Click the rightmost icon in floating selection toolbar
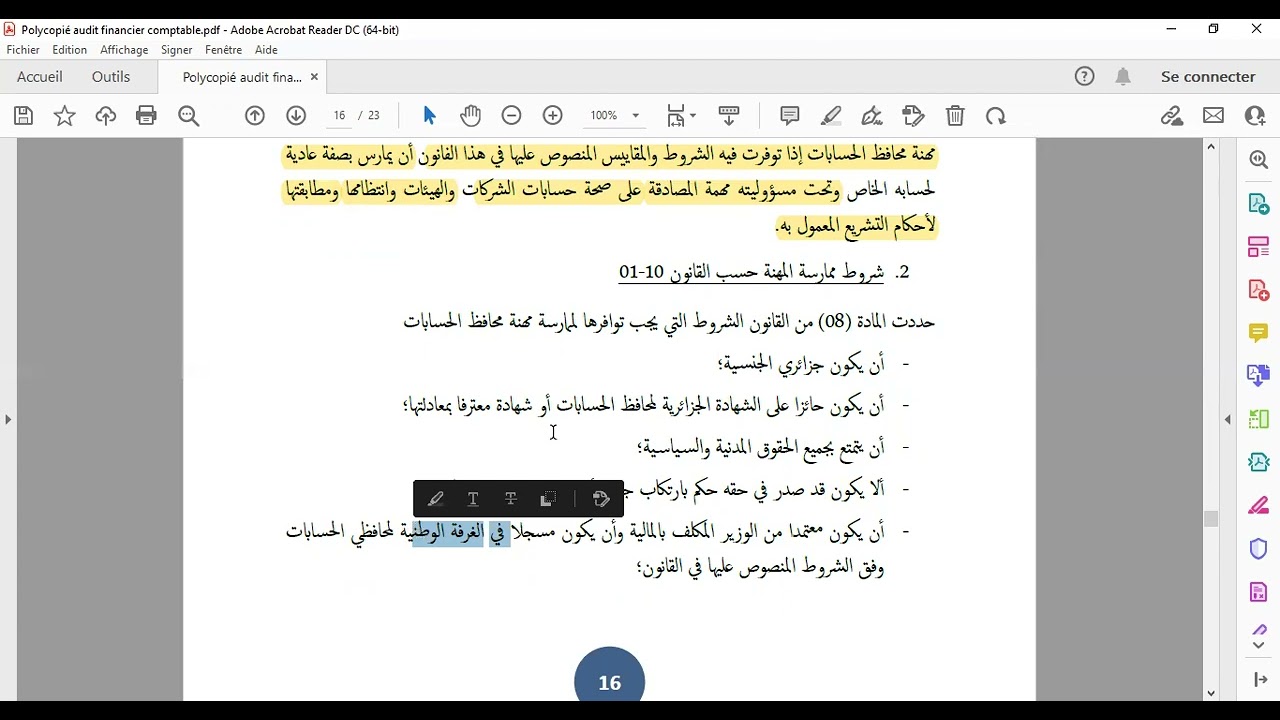This screenshot has width=1280, height=720. [x=601, y=499]
